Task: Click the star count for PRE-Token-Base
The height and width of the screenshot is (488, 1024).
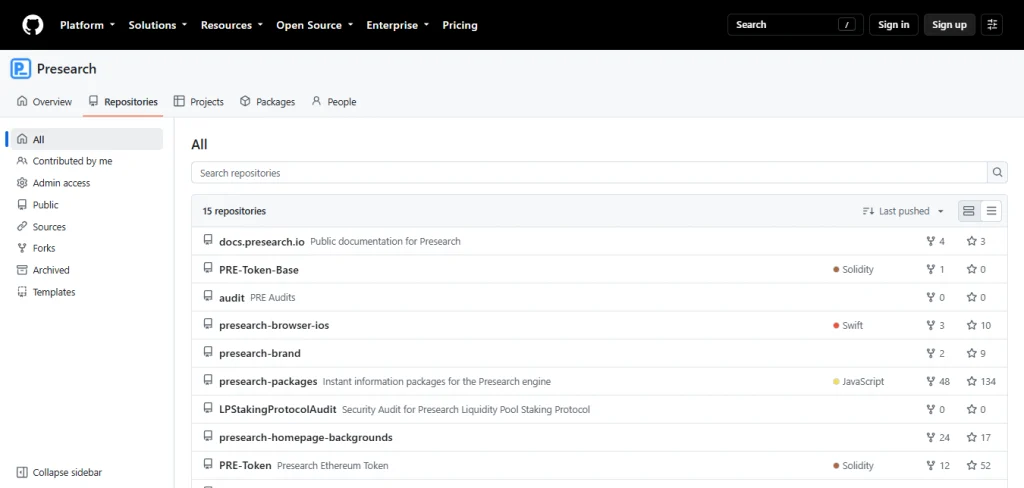Action: 976,269
